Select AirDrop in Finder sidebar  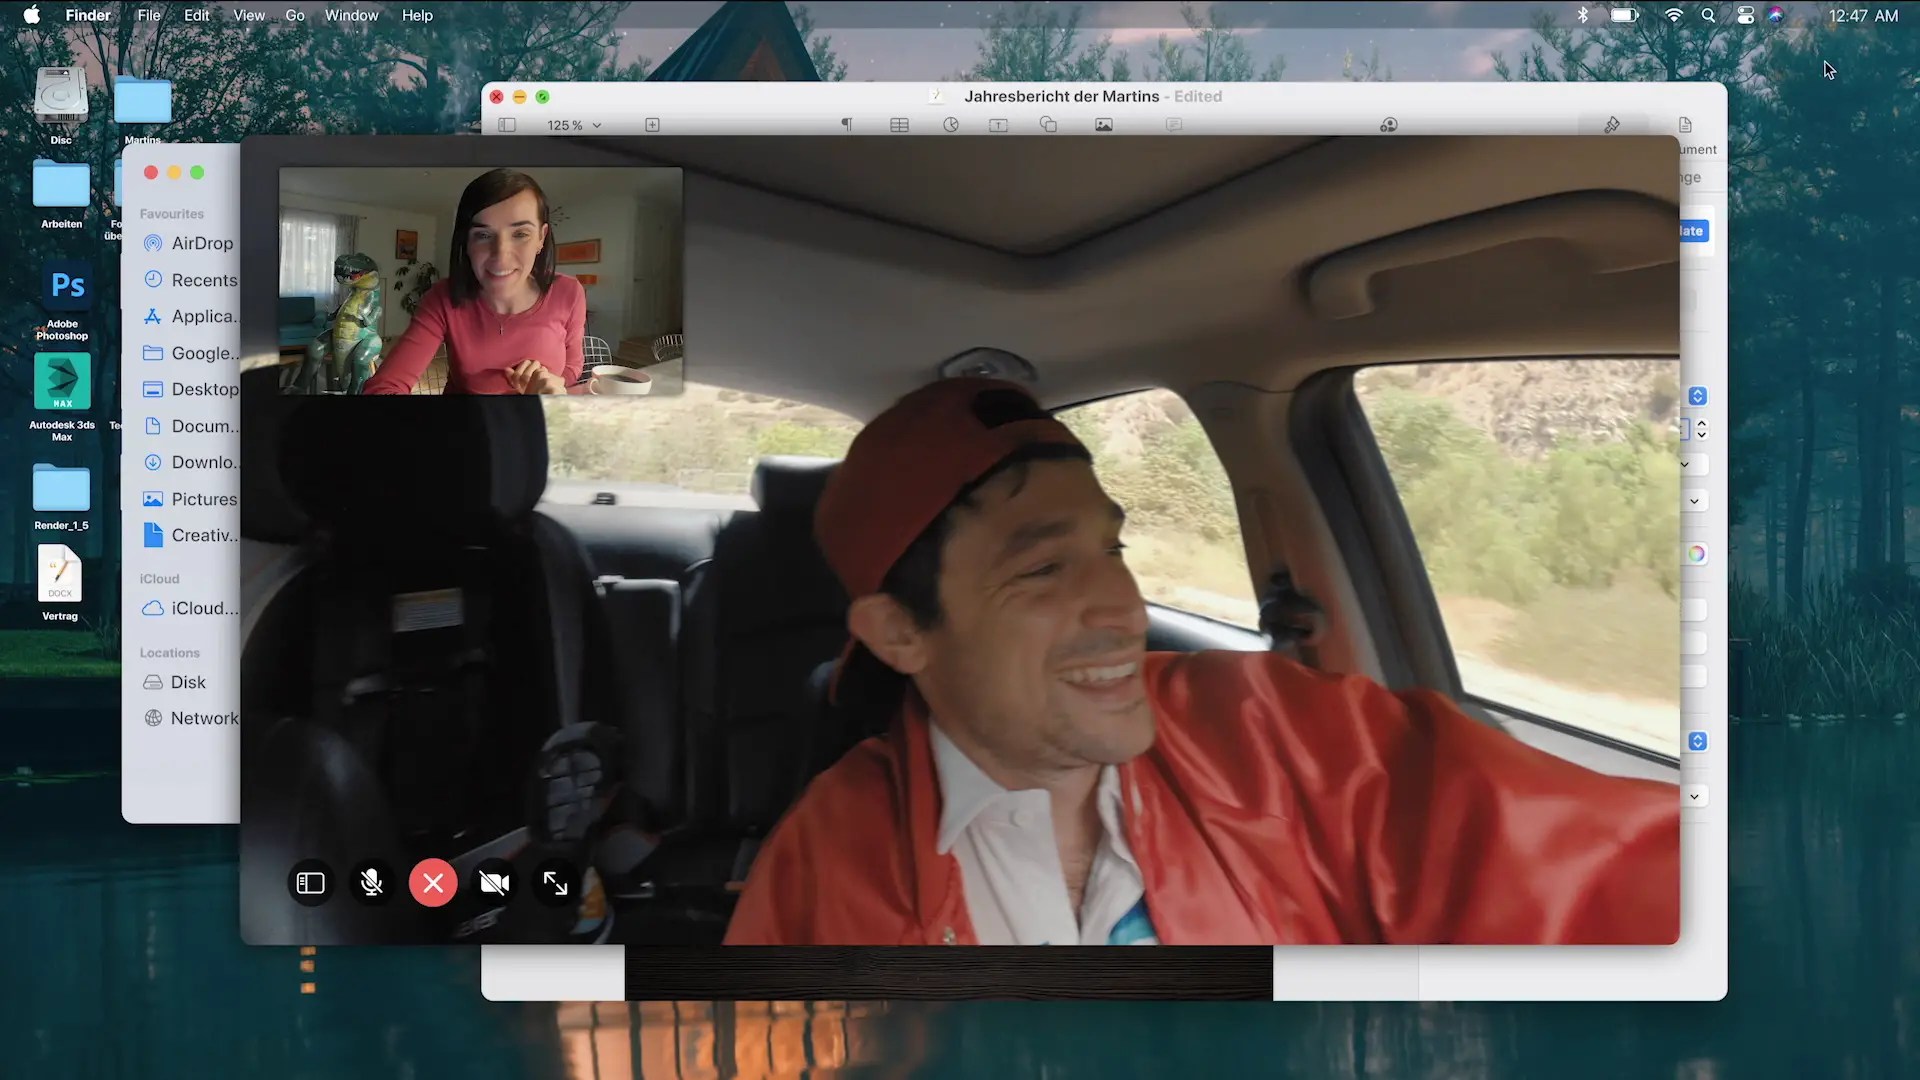tap(201, 243)
